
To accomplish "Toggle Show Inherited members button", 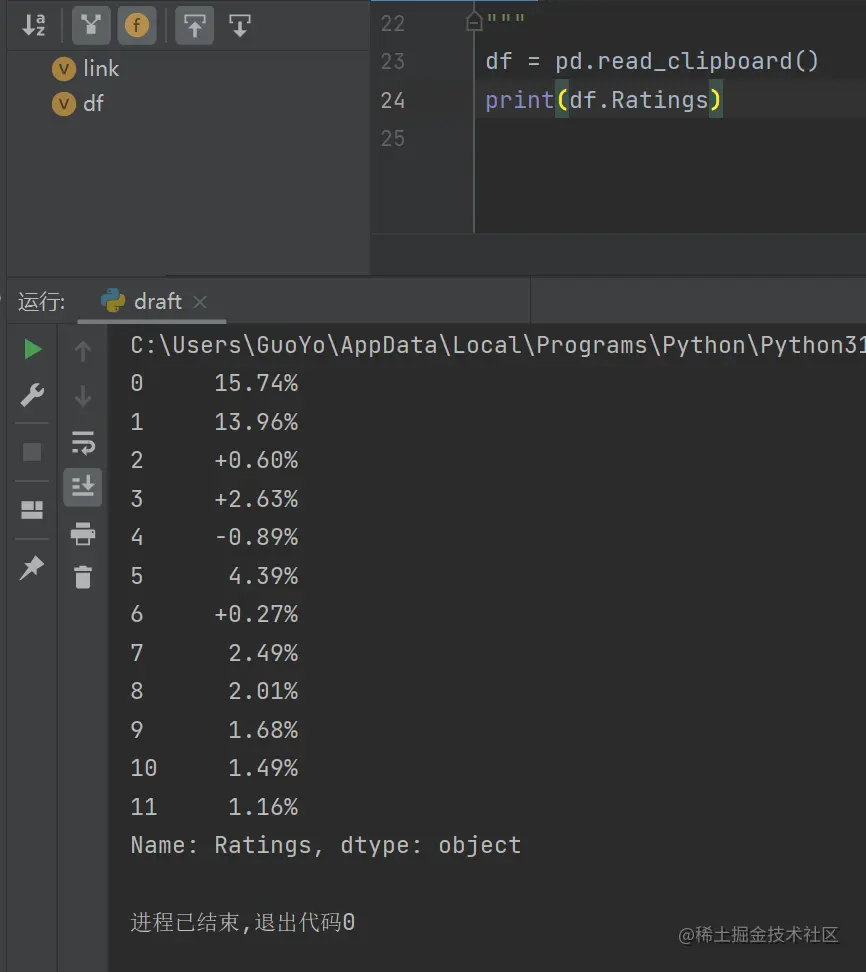I will point(91,25).
